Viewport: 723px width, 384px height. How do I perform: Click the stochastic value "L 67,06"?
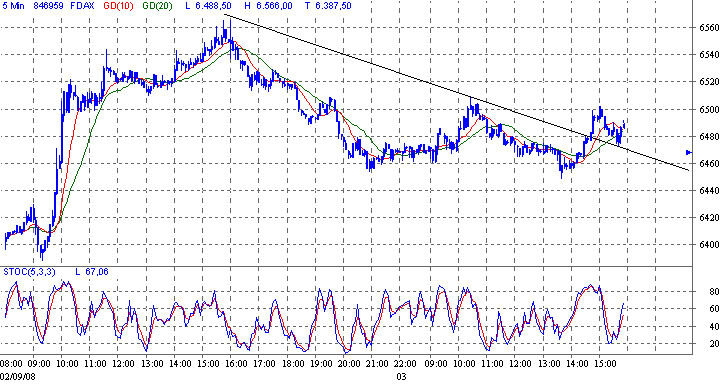coord(92,272)
